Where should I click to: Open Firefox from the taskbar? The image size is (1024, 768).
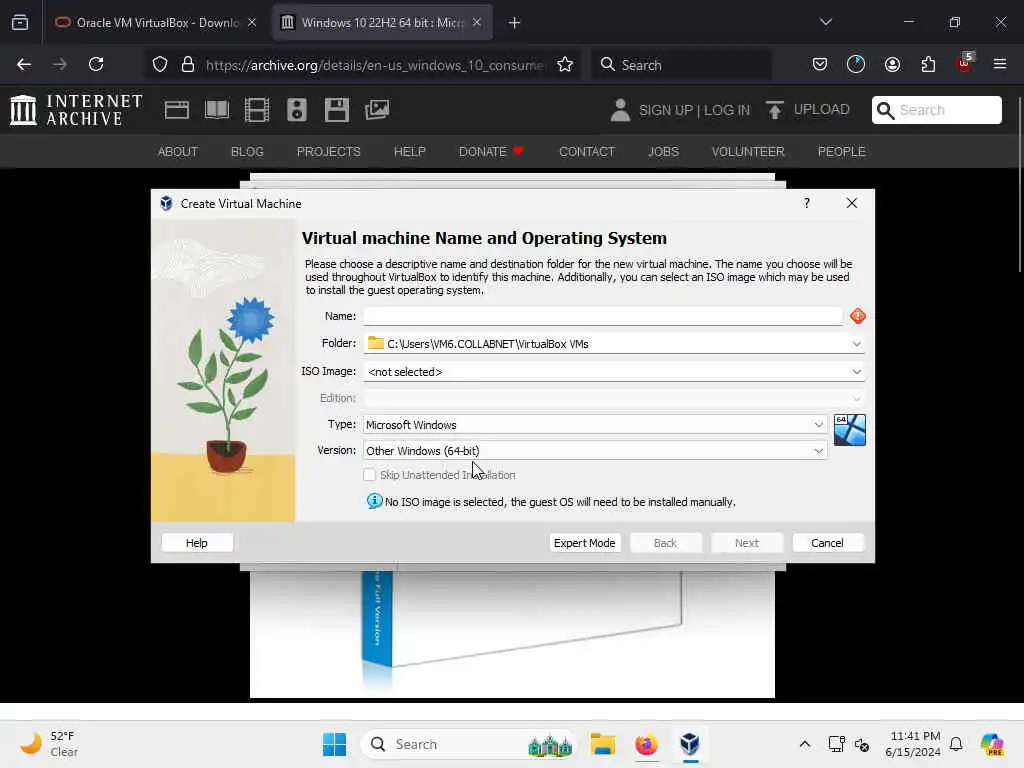coord(646,744)
